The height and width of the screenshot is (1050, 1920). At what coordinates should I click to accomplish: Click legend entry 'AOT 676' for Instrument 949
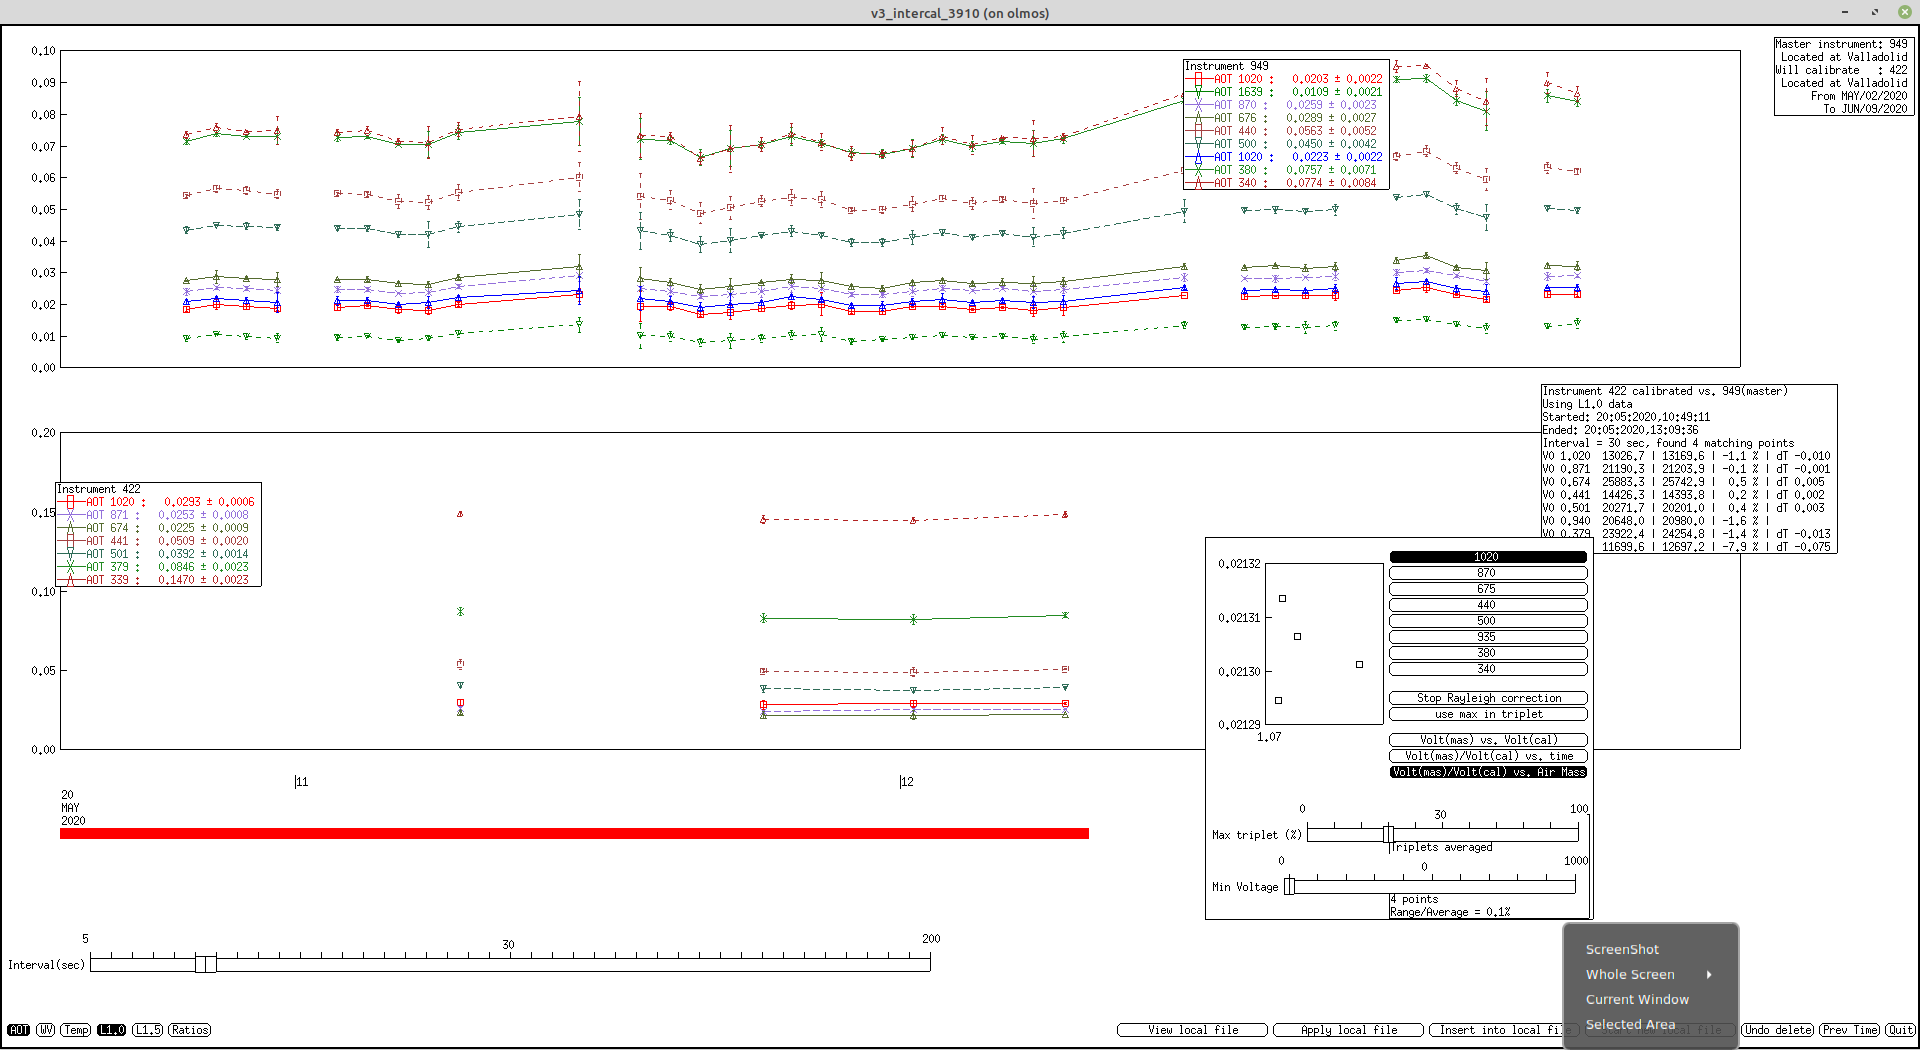click(1284, 118)
